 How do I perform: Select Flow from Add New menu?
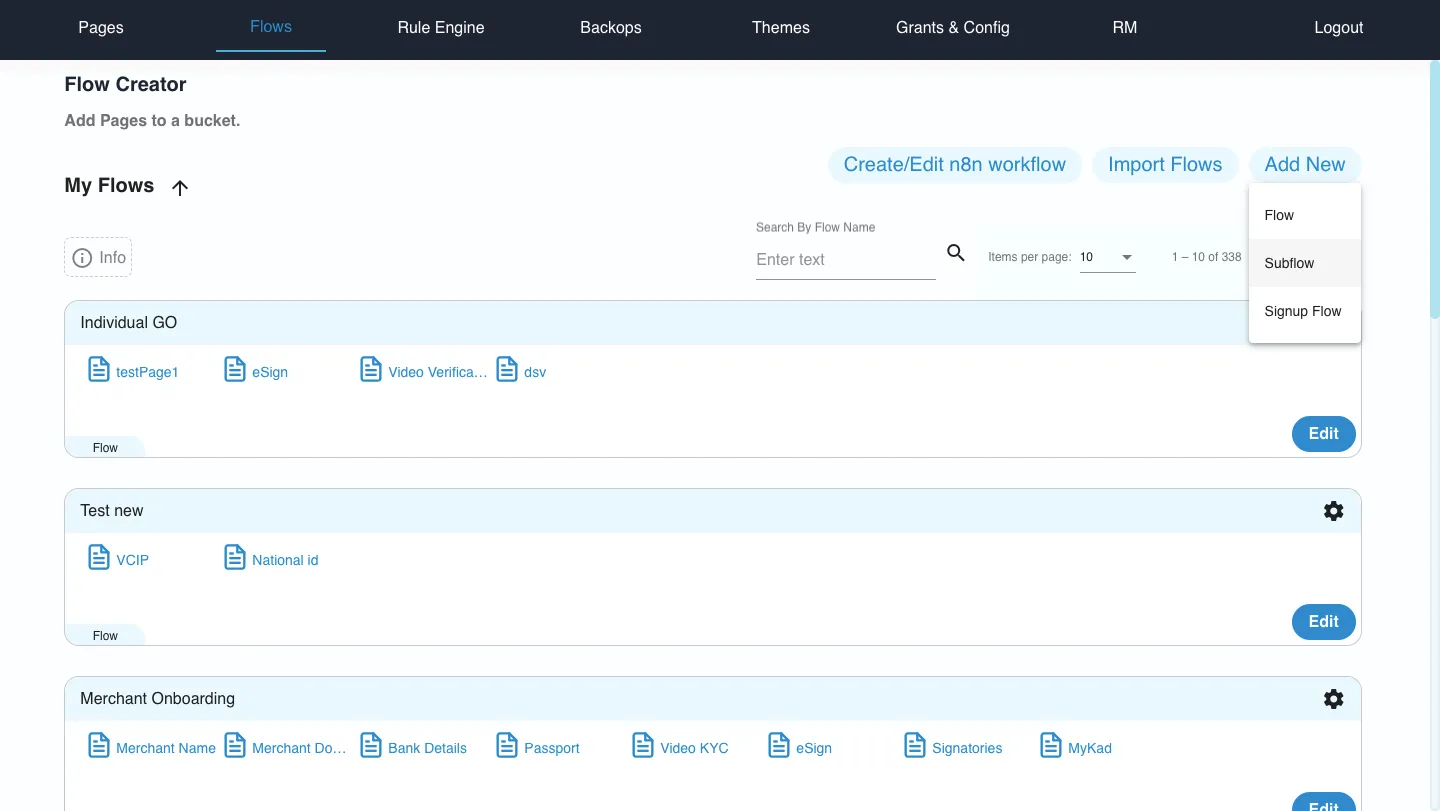pos(1305,215)
